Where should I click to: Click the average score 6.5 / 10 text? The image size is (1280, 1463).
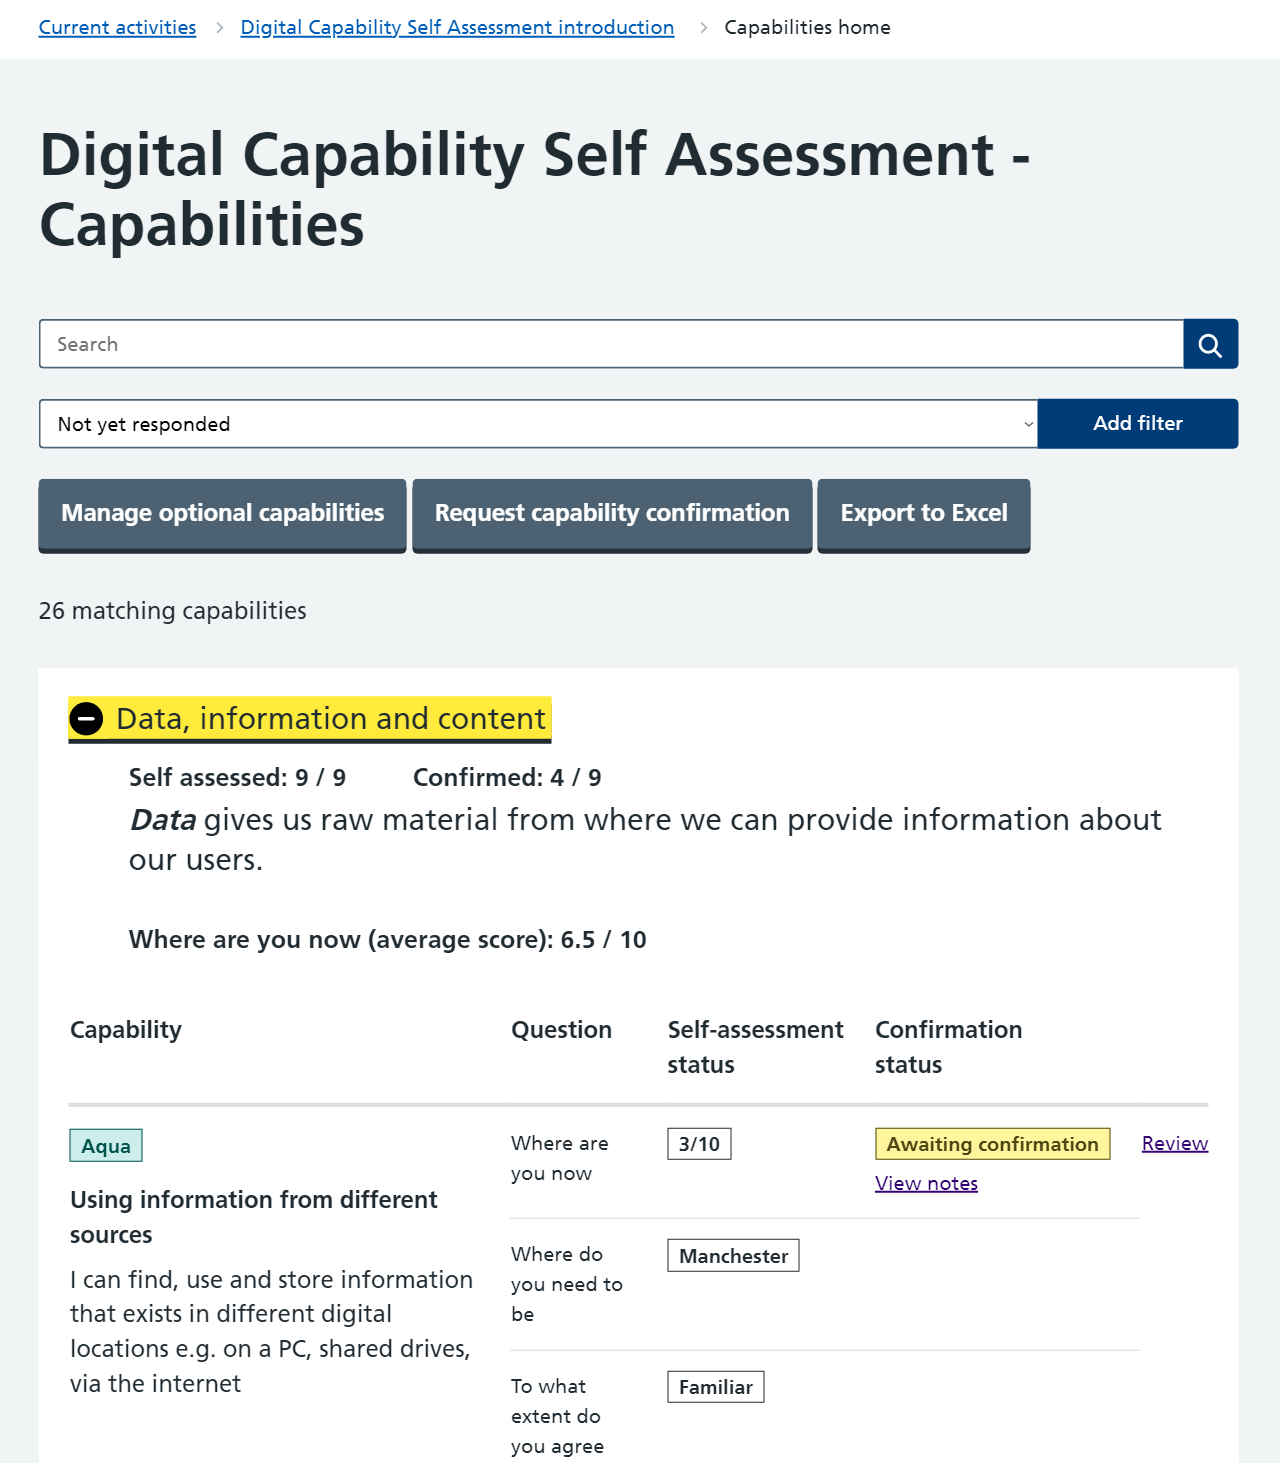click(387, 940)
